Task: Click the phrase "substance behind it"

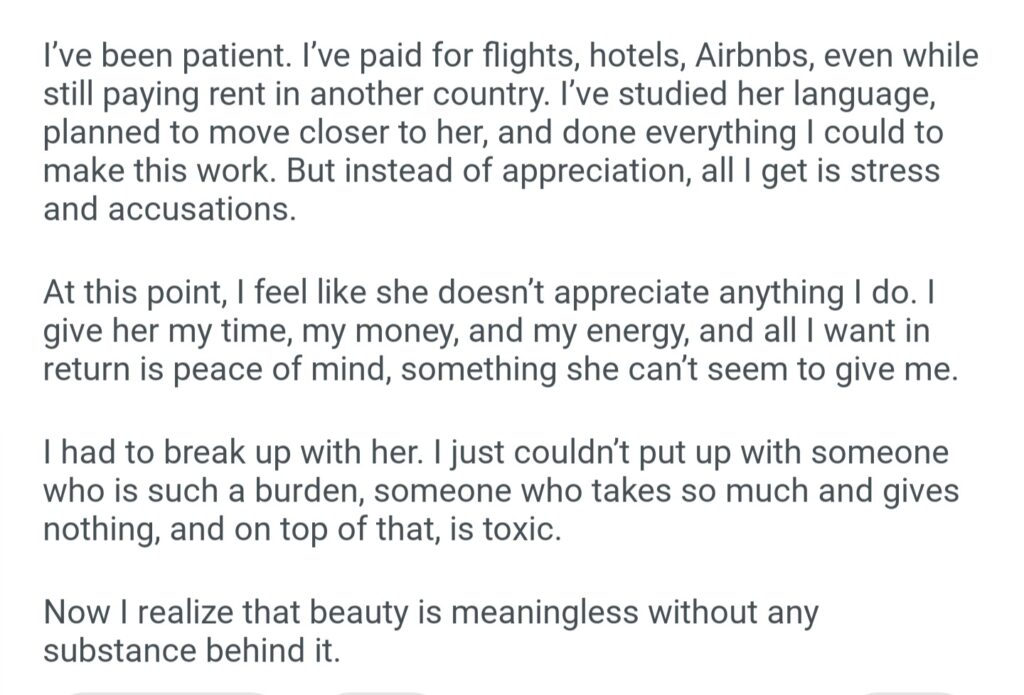Action: coord(191,651)
